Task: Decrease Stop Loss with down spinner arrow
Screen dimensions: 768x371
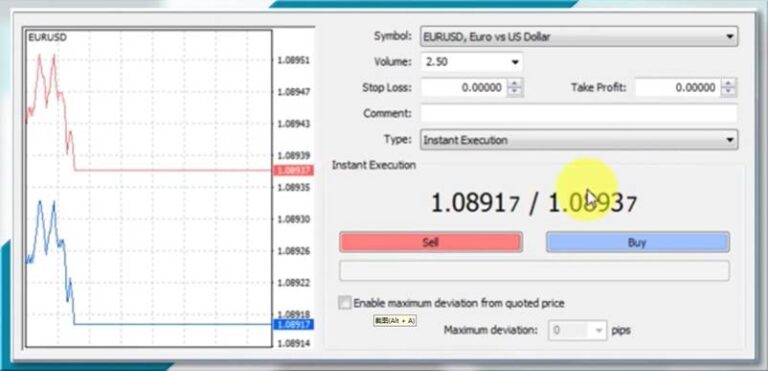Action: click(x=514, y=92)
